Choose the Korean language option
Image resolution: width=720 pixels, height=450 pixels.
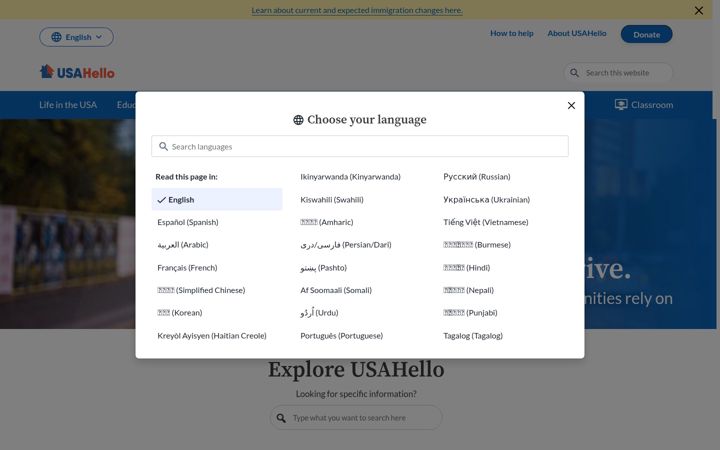pyautogui.click(x=180, y=313)
